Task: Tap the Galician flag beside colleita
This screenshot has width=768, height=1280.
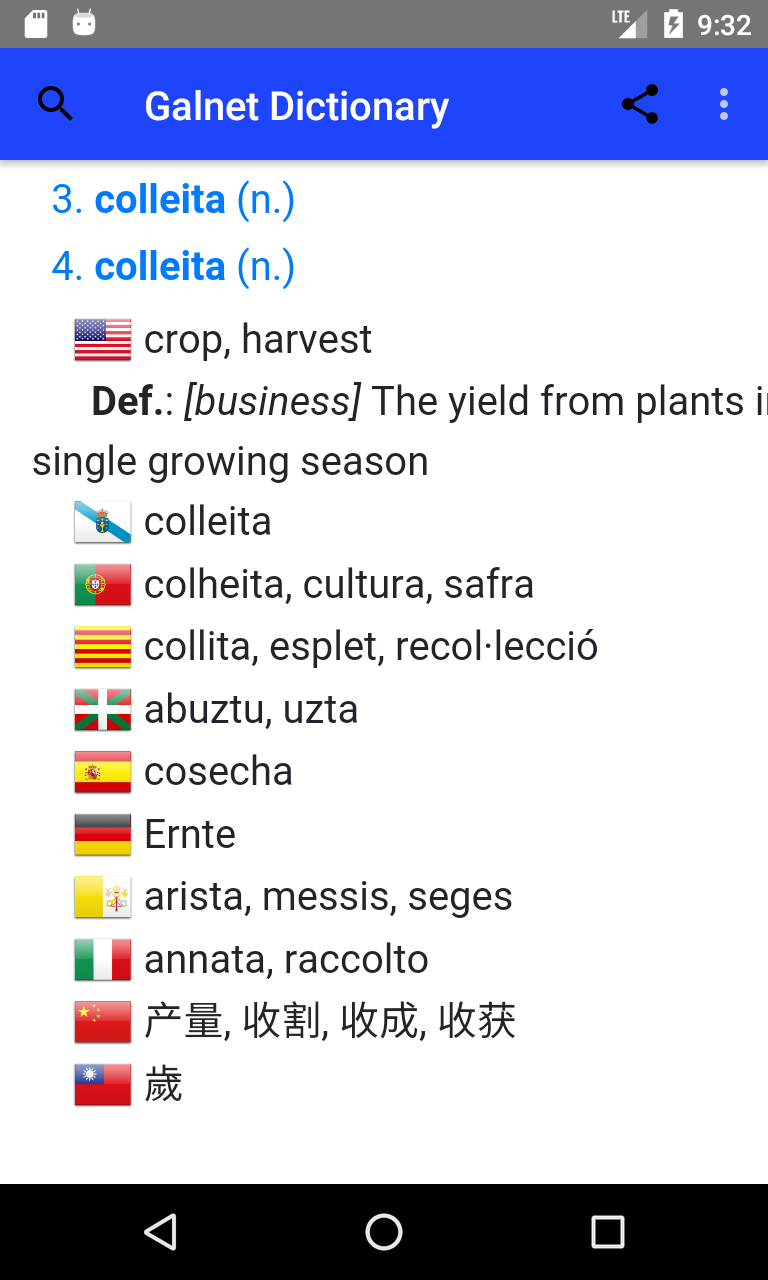Action: [x=103, y=522]
